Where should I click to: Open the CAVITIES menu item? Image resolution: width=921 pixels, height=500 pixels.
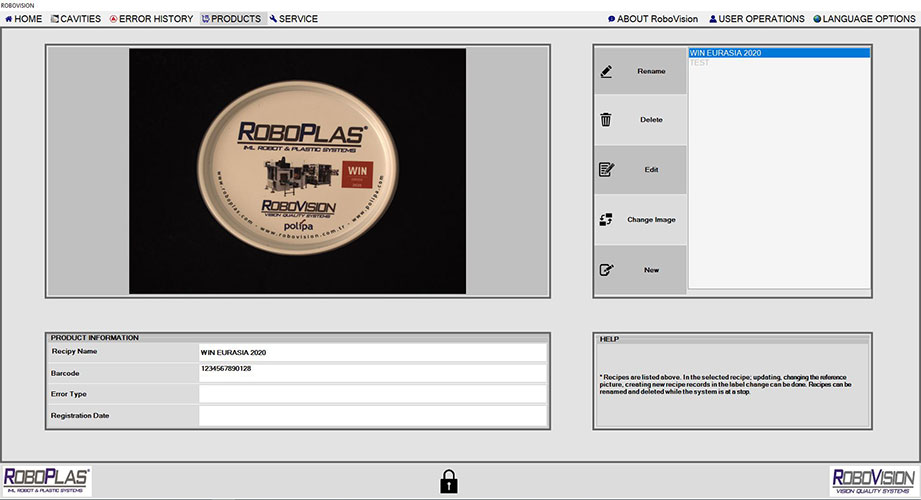(76, 19)
